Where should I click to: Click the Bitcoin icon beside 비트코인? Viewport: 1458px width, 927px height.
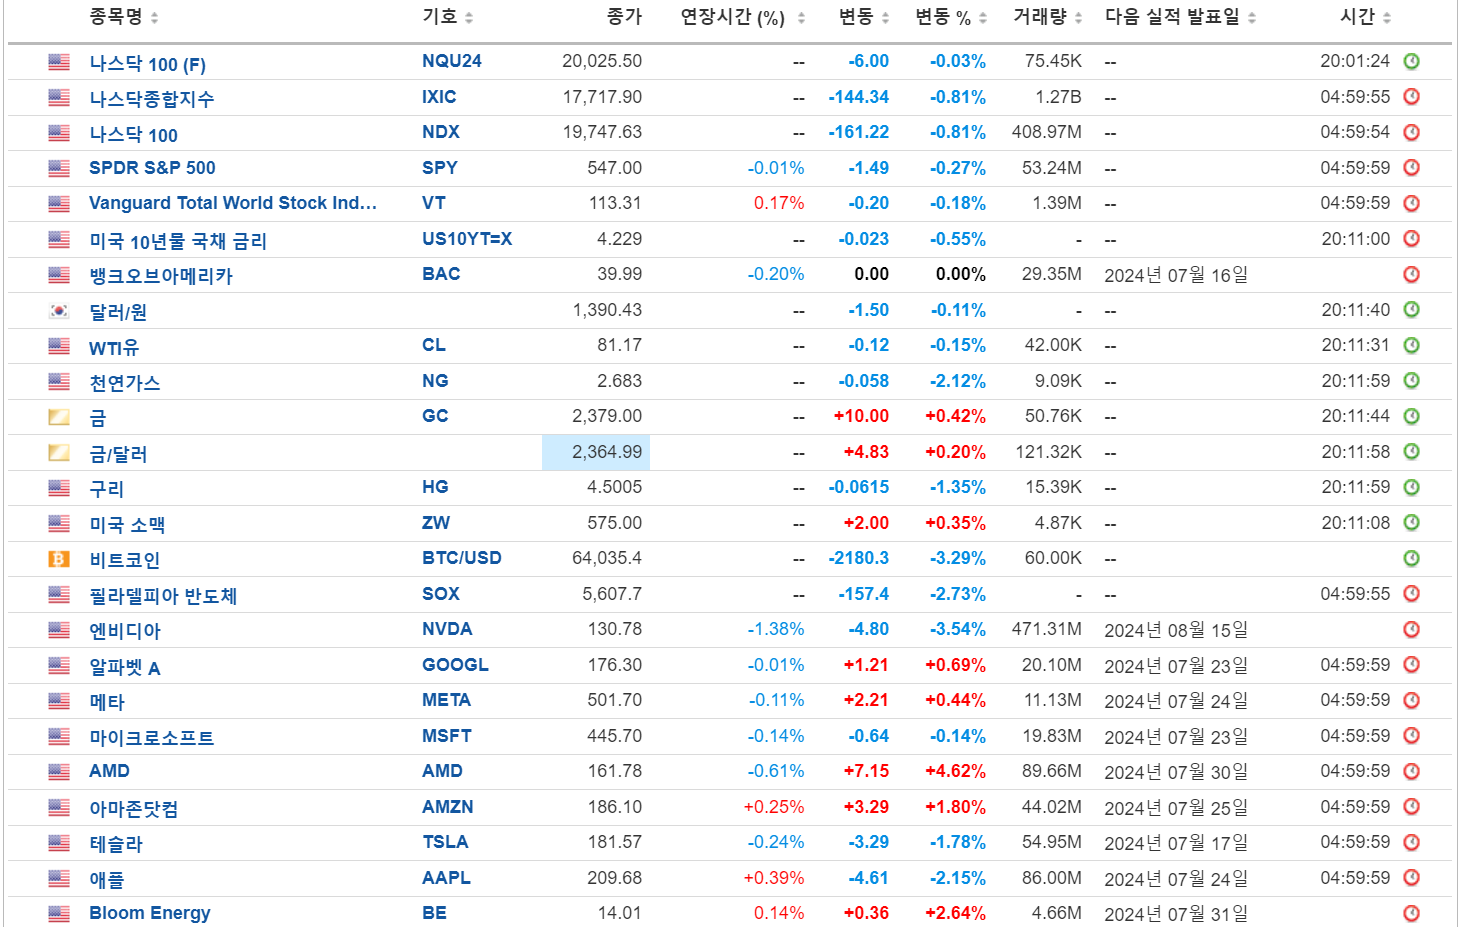[59, 559]
